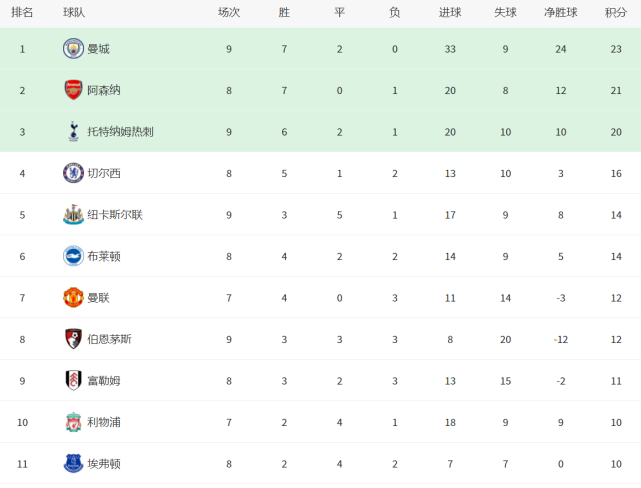Click the Chelsea club crest
Image resolution: width=641 pixels, height=488 pixels.
pyautogui.click(x=73, y=173)
